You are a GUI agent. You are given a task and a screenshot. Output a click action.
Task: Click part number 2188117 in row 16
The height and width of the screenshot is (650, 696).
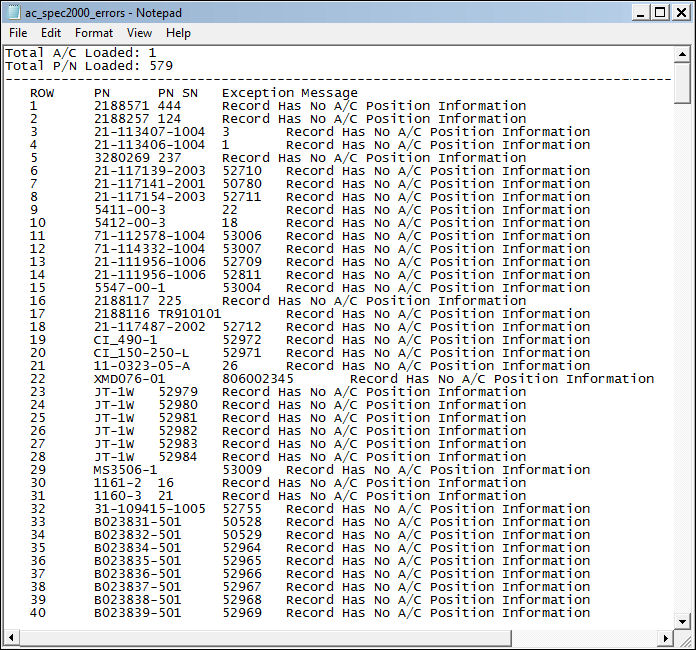(122, 301)
